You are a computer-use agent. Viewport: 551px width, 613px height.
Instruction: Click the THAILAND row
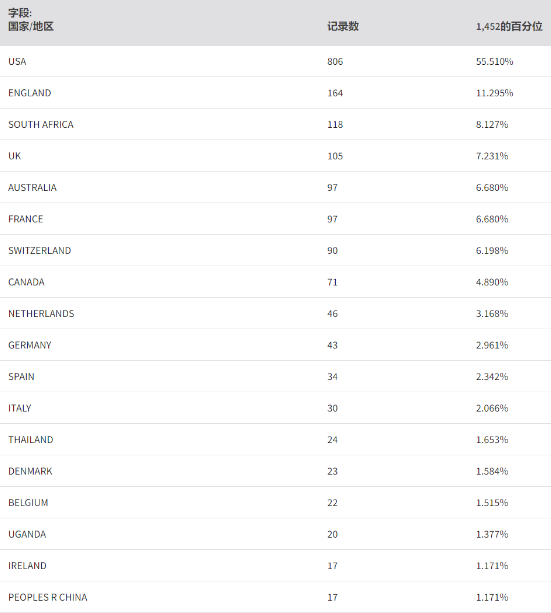point(275,439)
